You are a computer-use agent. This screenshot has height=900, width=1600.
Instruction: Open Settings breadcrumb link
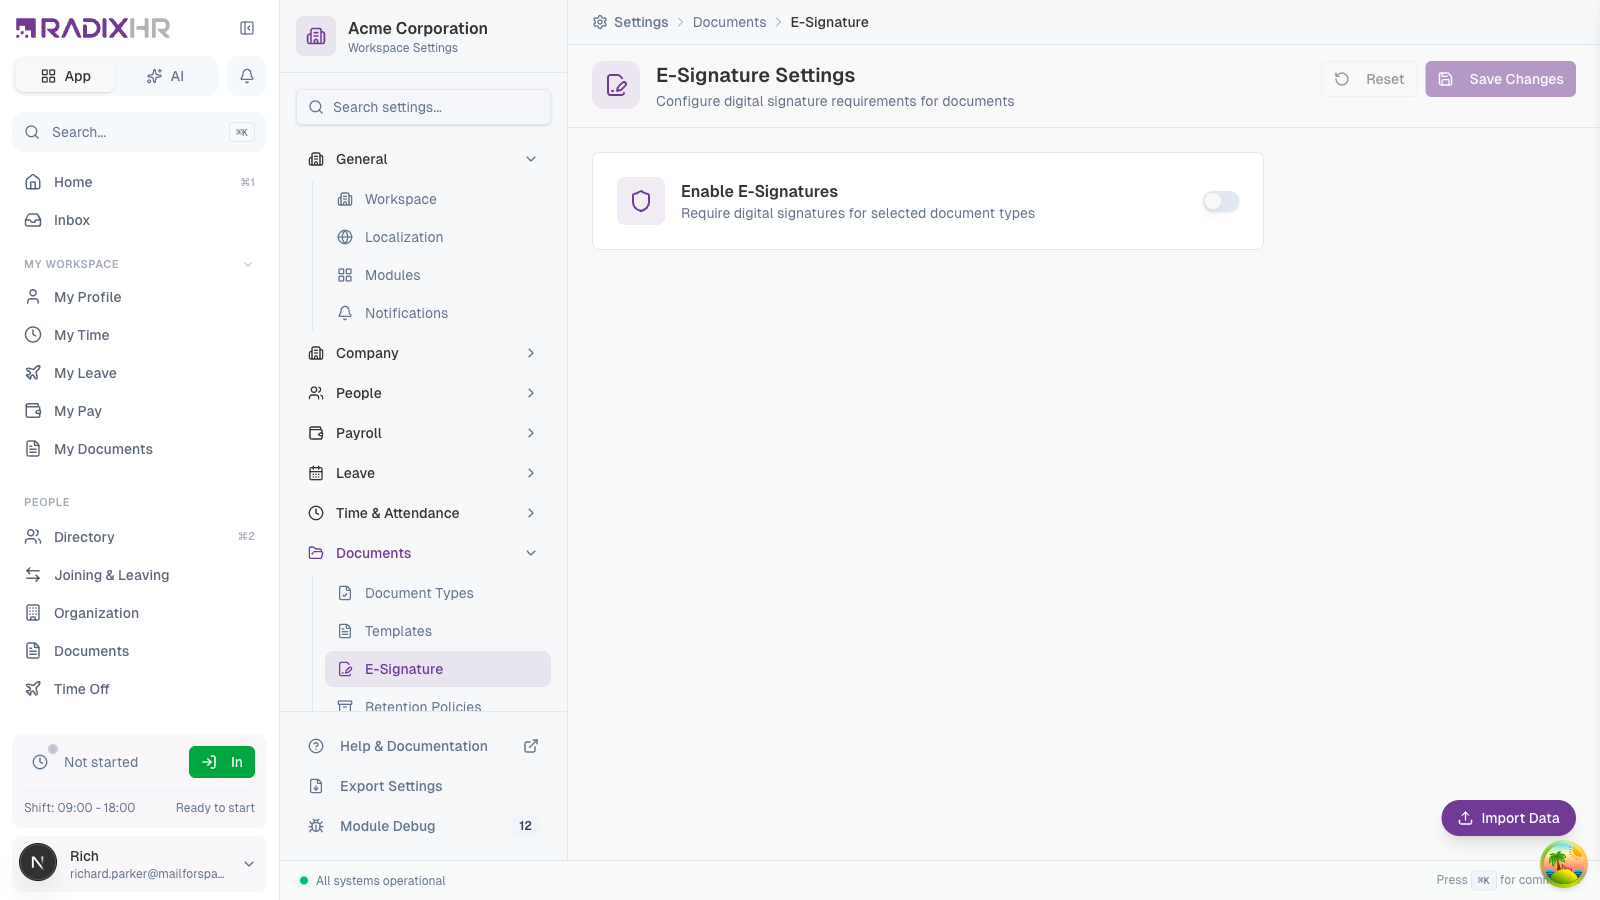pyautogui.click(x=641, y=22)
